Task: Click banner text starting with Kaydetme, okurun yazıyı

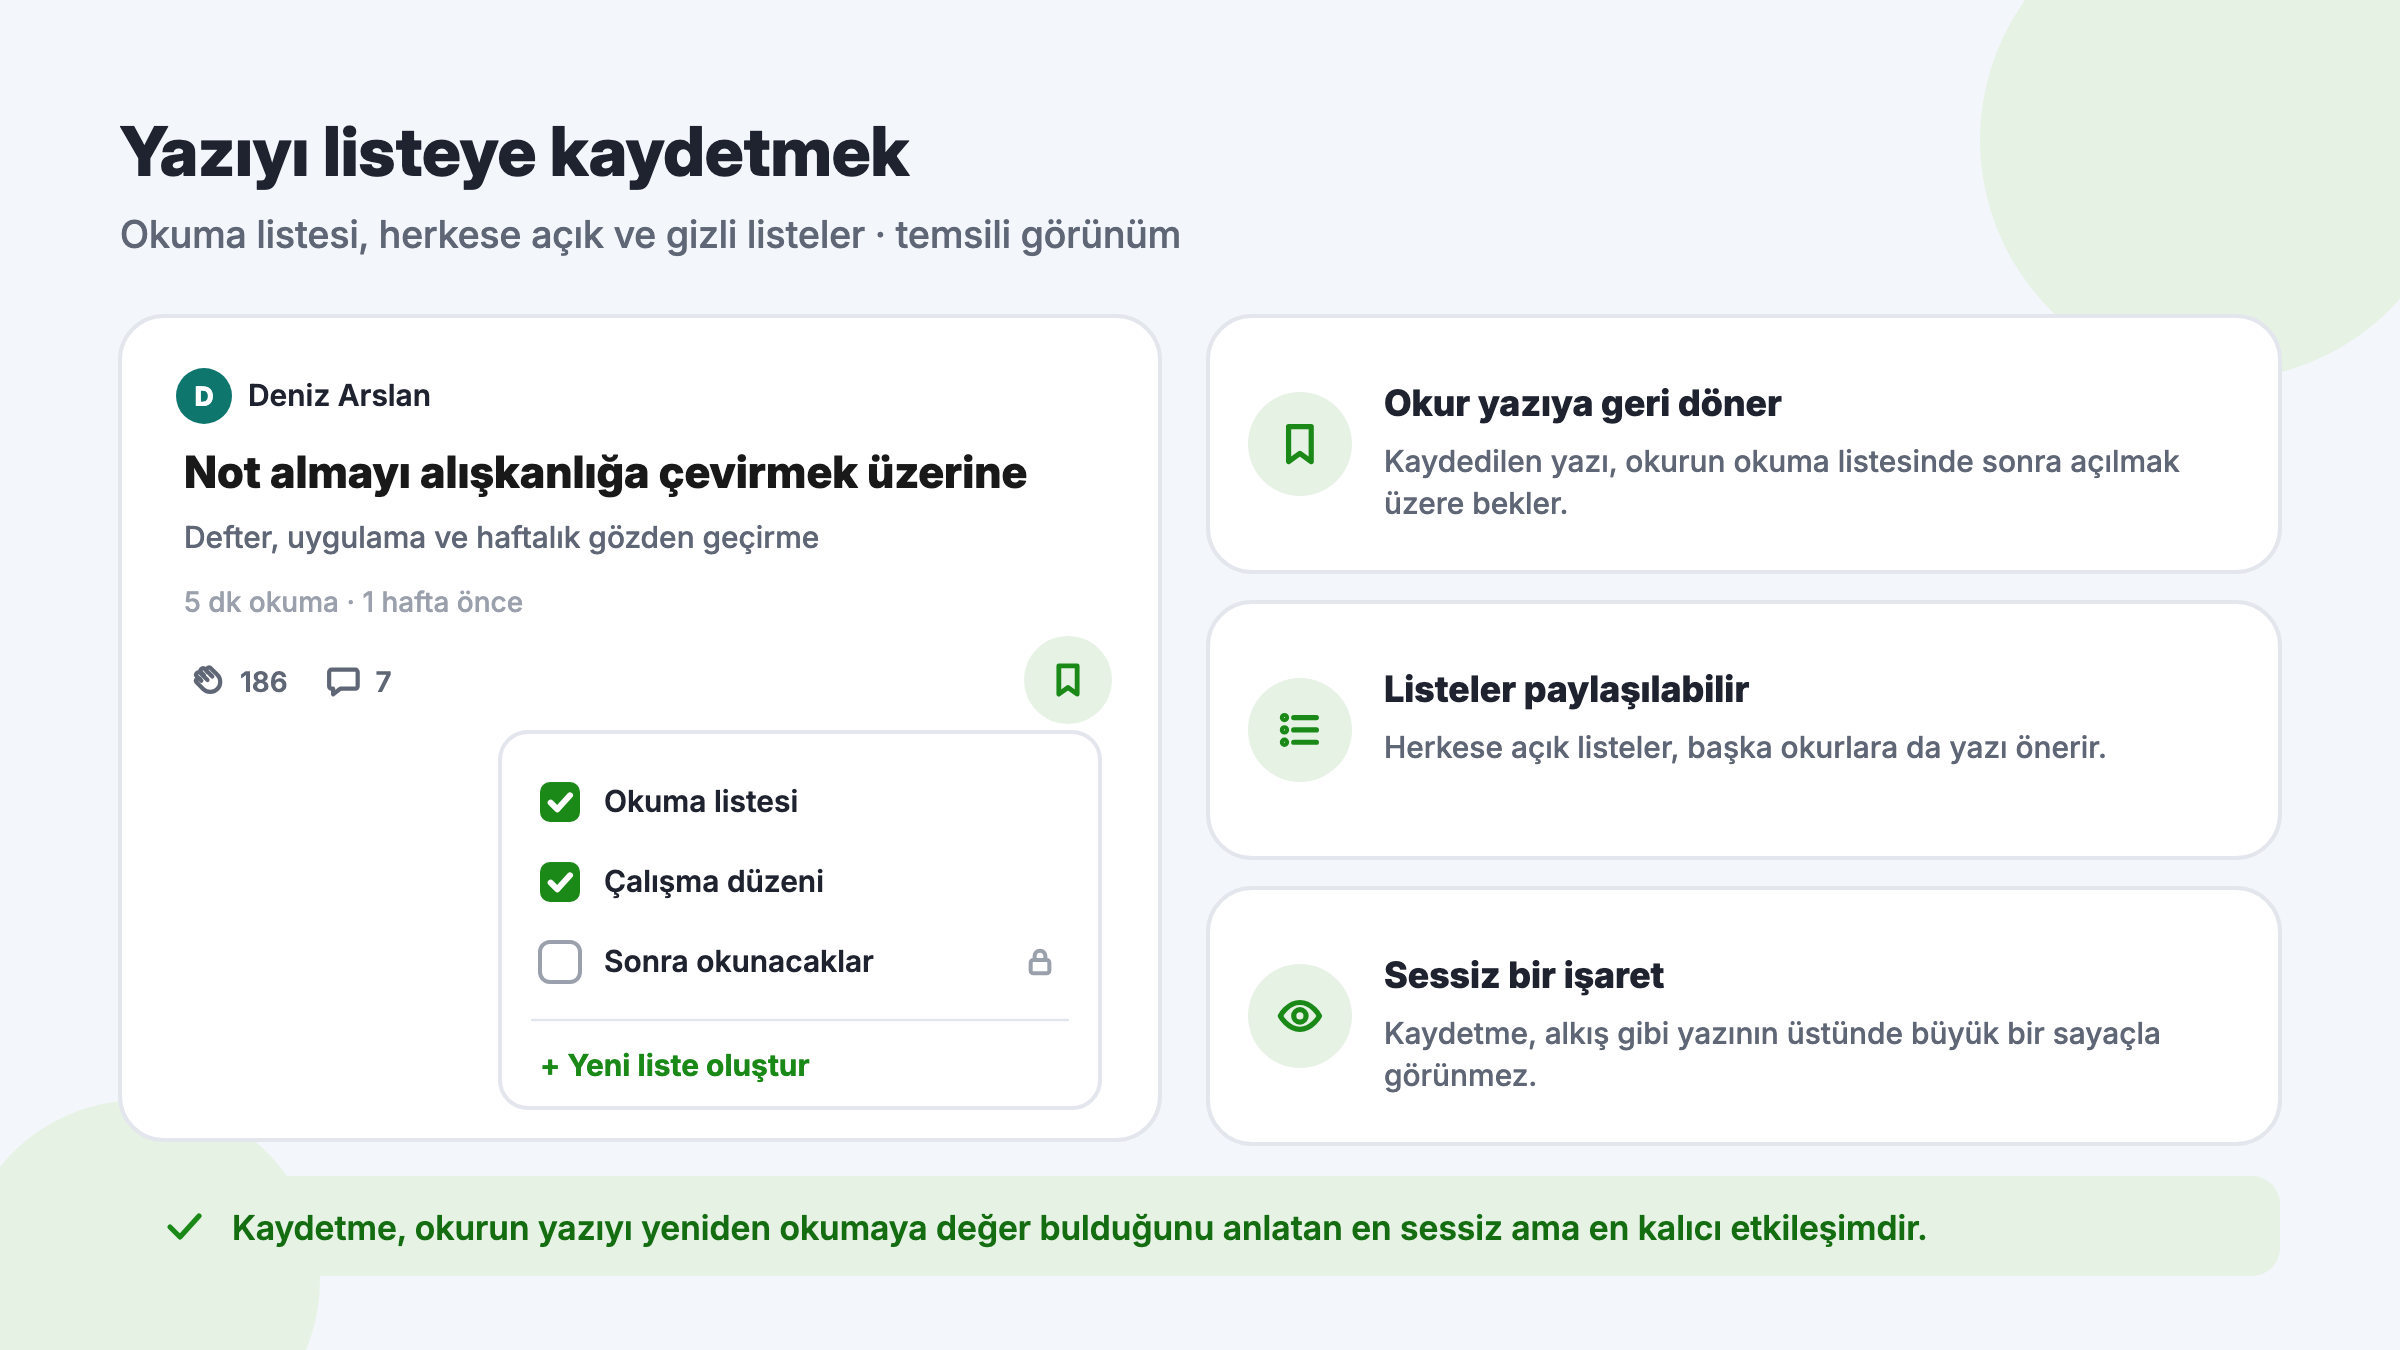Action: click(x=1079, y=1228)
